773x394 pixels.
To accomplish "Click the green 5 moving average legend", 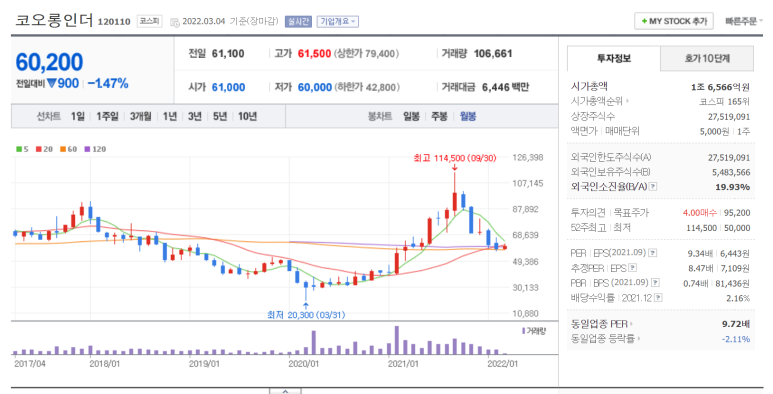I will (22, 149).
